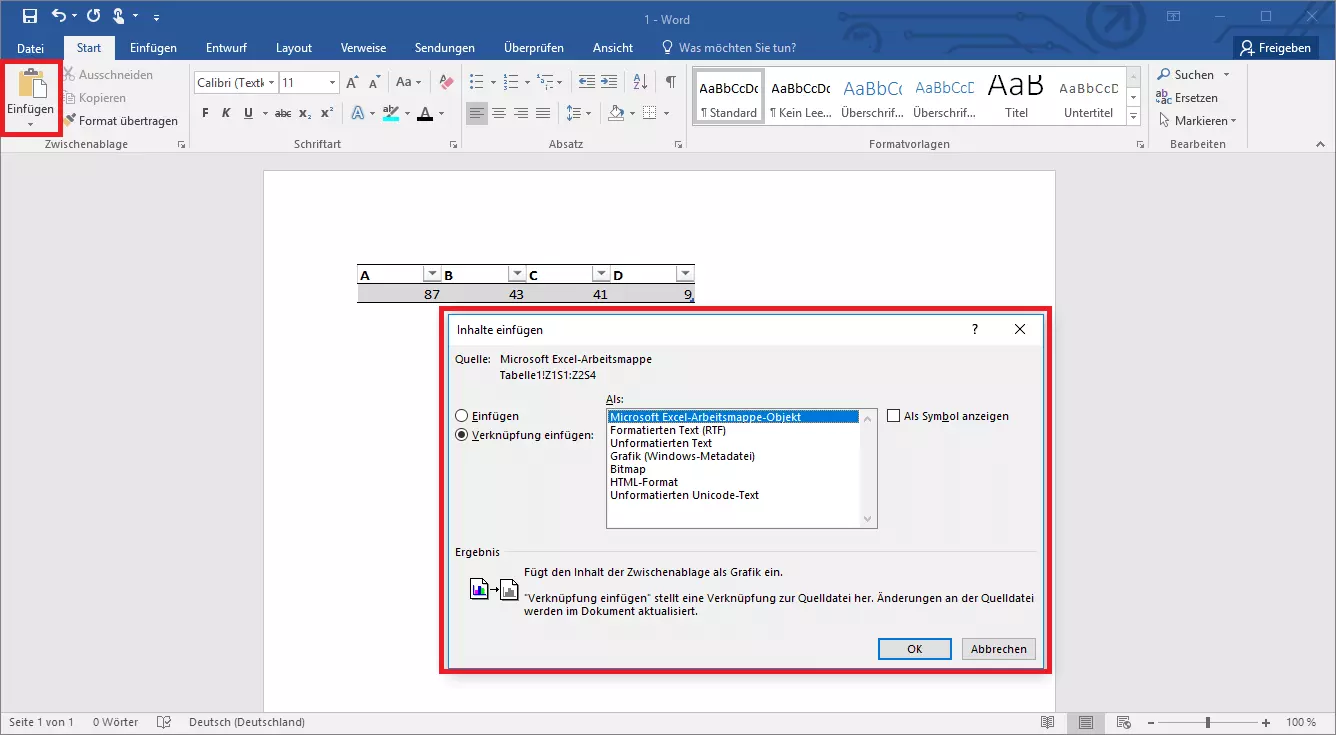Click the bullet list icon
Viewport: 1336px width, 735px height.
476,82
